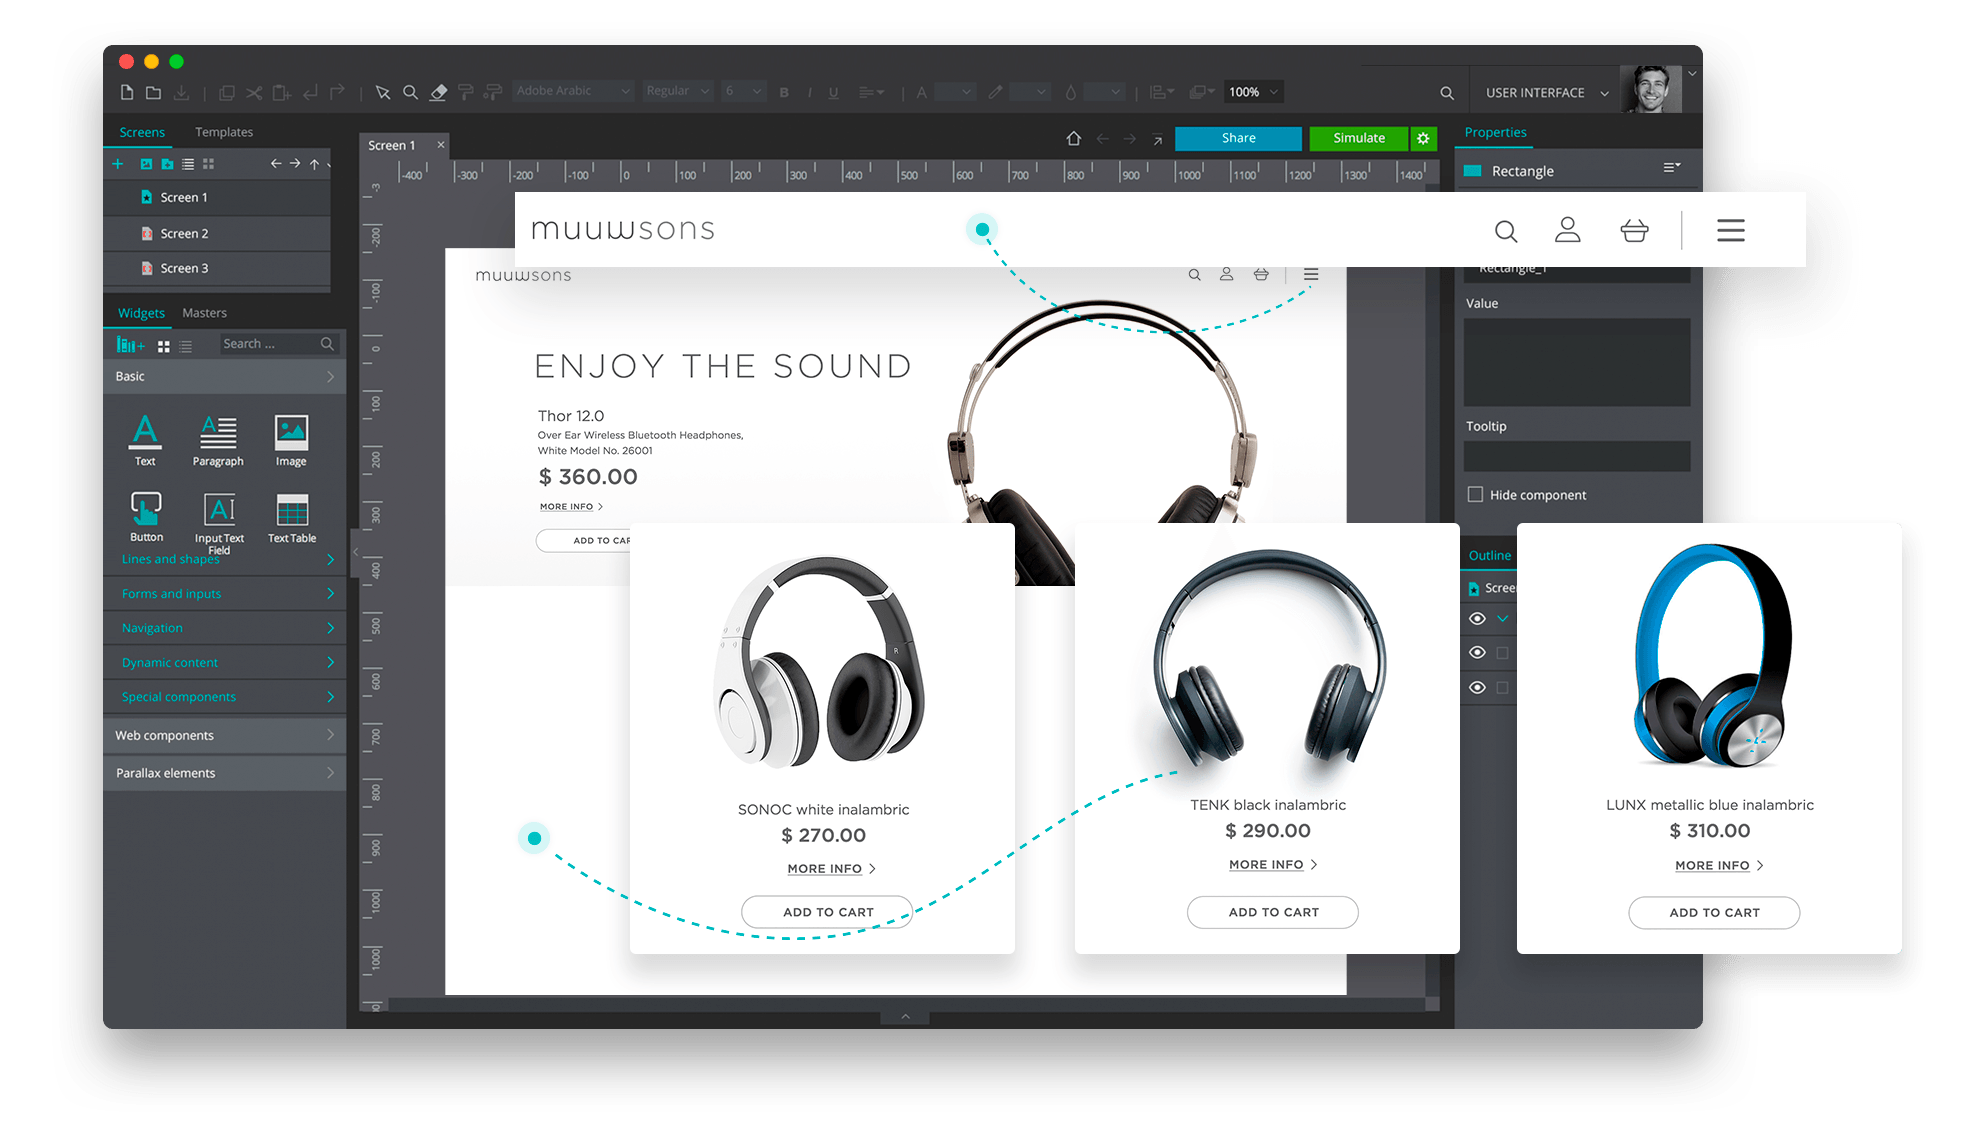Select the arrow selection tool
The width and height of the screenshot is (1981, 1135).
click(x=382, y=92)
